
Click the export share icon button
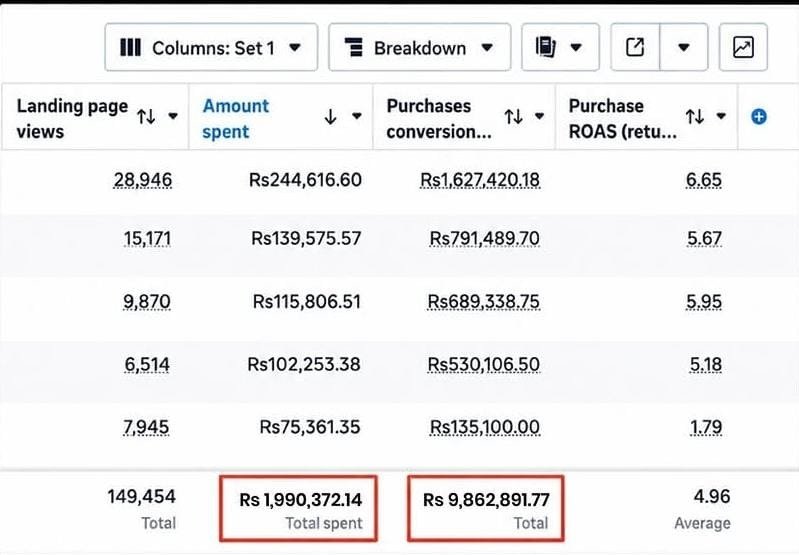click(x=635, y=47)
